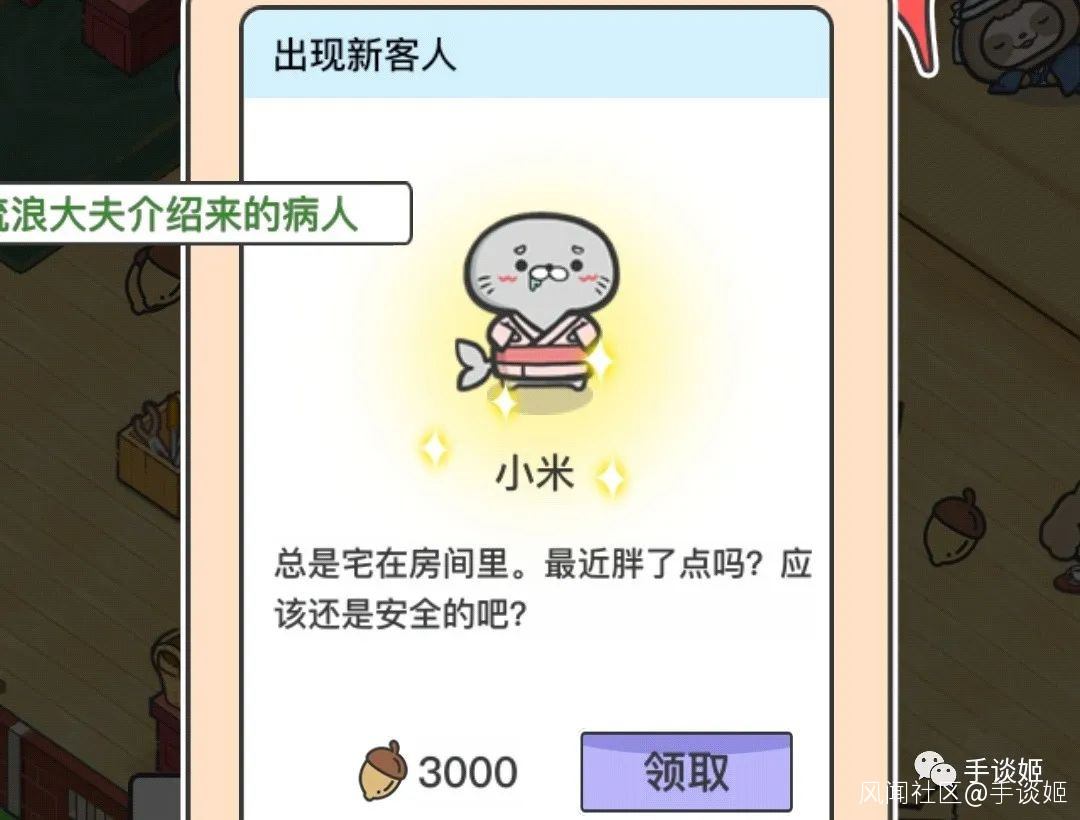
Task: Click the character name 小米
Action: click(535, 474)
